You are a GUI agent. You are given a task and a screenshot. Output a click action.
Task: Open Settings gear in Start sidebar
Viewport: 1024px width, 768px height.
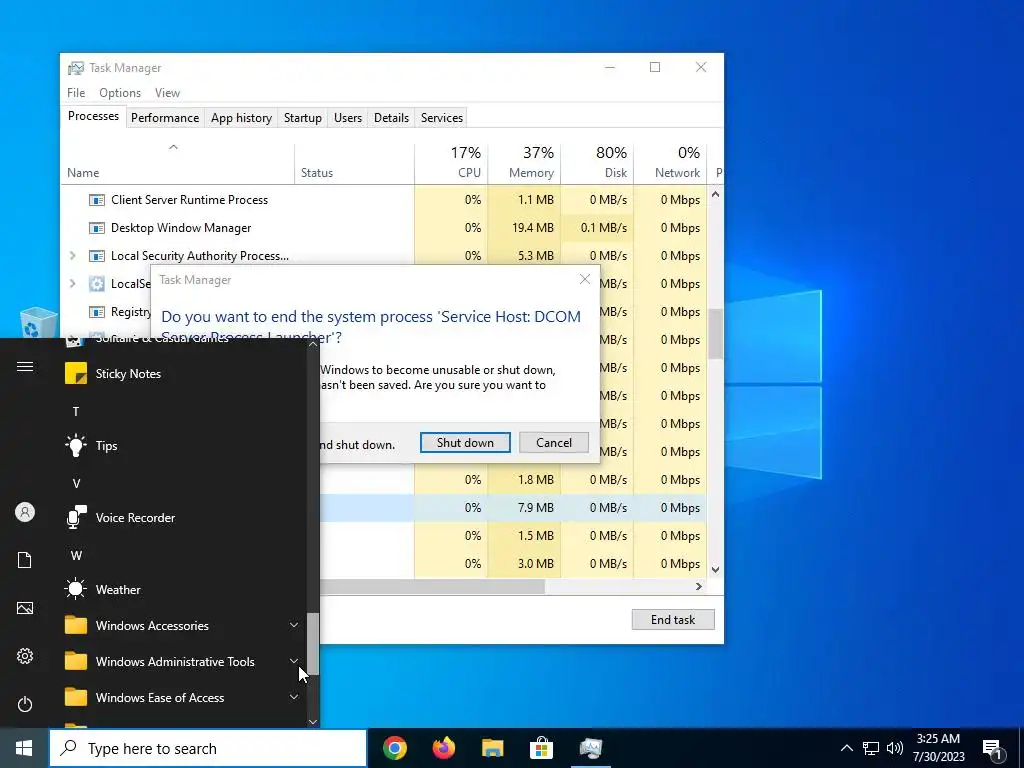click(25, 656)
